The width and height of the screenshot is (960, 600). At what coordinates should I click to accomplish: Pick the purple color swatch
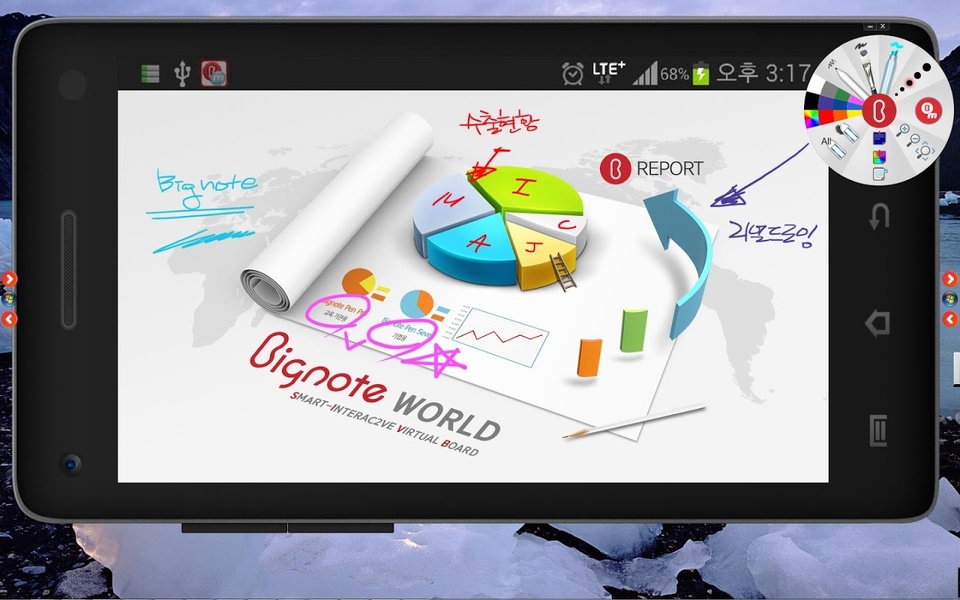[x=826, y=103]
